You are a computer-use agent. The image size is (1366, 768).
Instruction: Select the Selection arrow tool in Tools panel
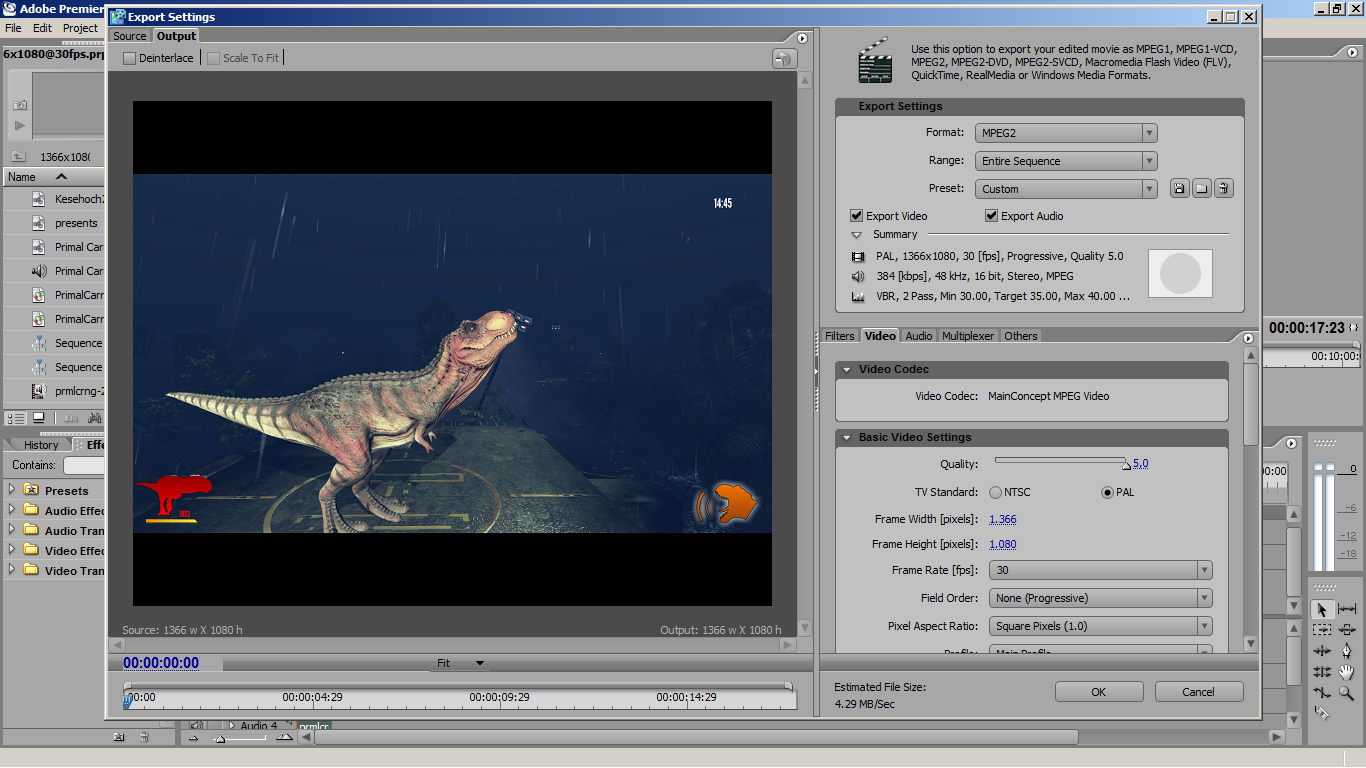tap(1322, 609)
